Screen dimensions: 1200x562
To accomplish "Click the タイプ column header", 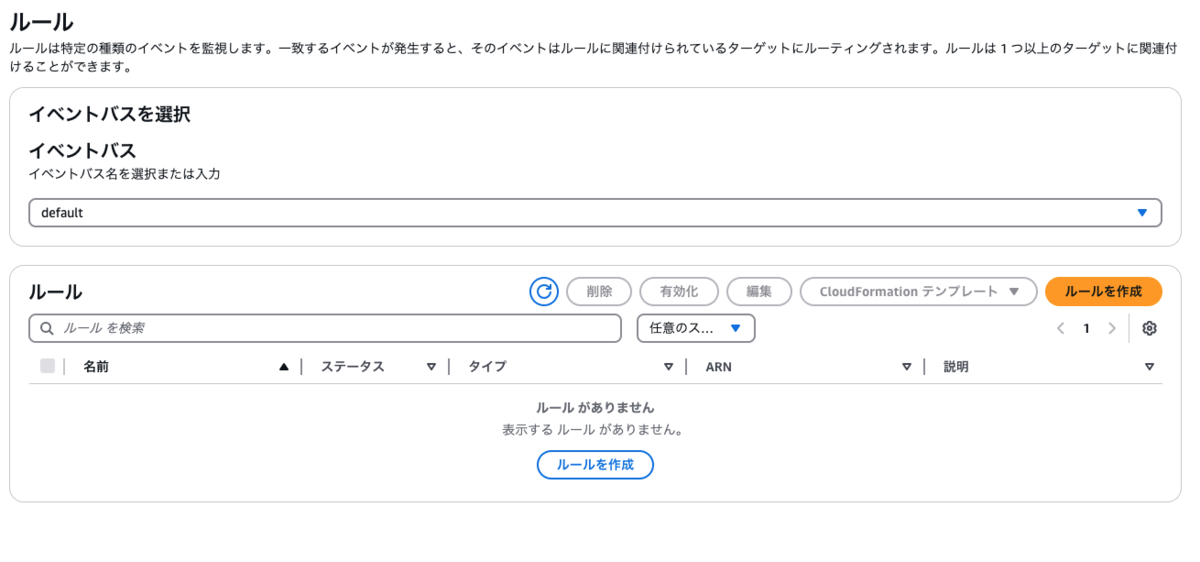I will pyautogui.click(x=487, y=367).
